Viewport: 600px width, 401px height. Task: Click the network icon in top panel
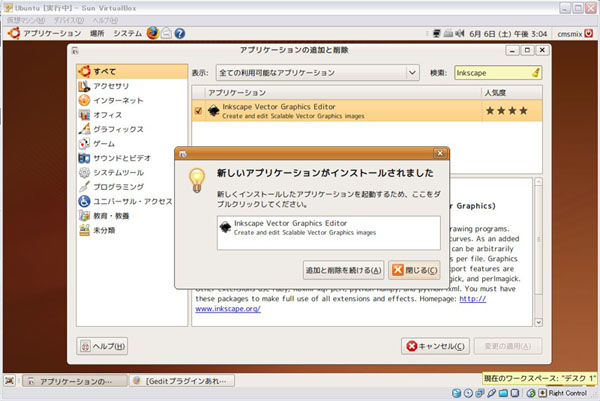tap(437, 34)
